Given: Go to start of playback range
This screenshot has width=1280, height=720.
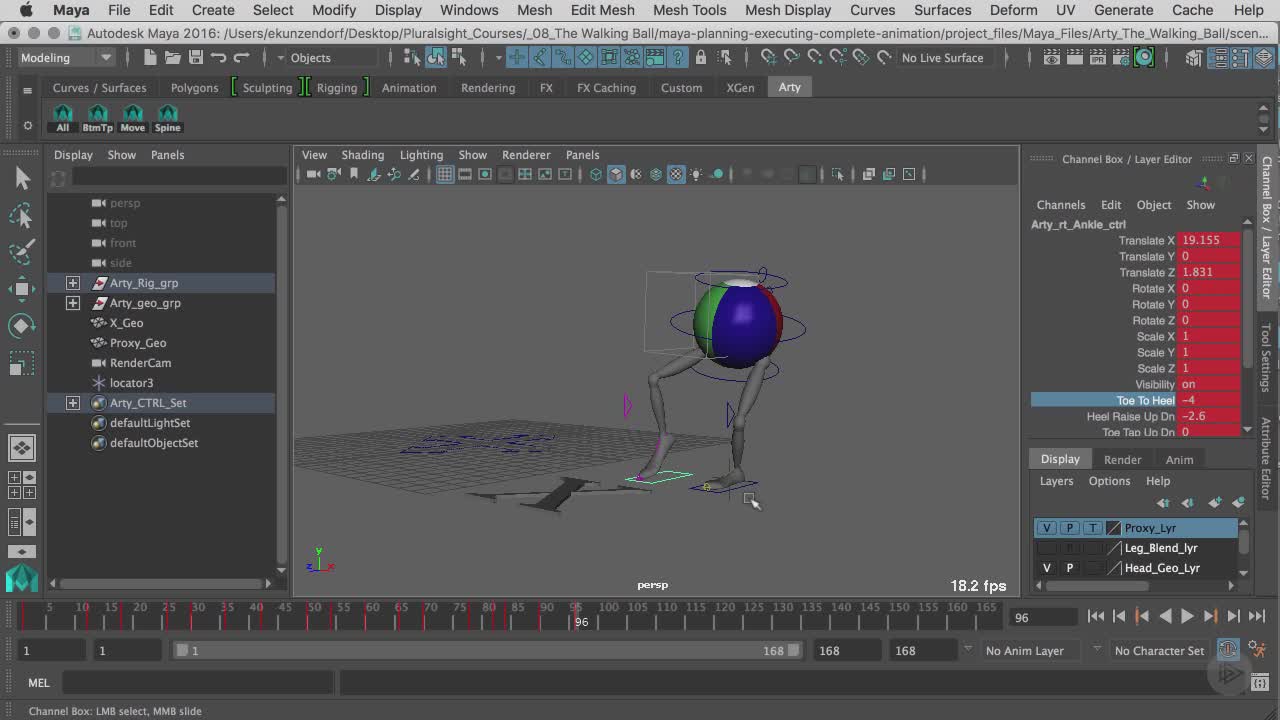Looking at the screenshot, I should 1096,617.
